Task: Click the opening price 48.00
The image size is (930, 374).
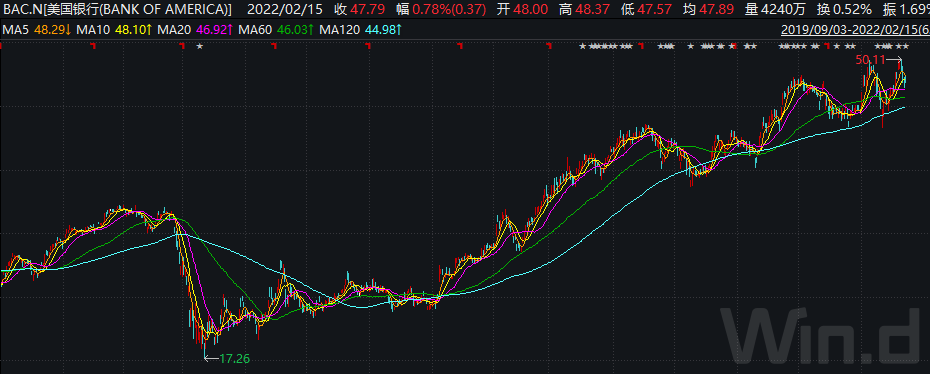Action: click(x=531, y=9)
